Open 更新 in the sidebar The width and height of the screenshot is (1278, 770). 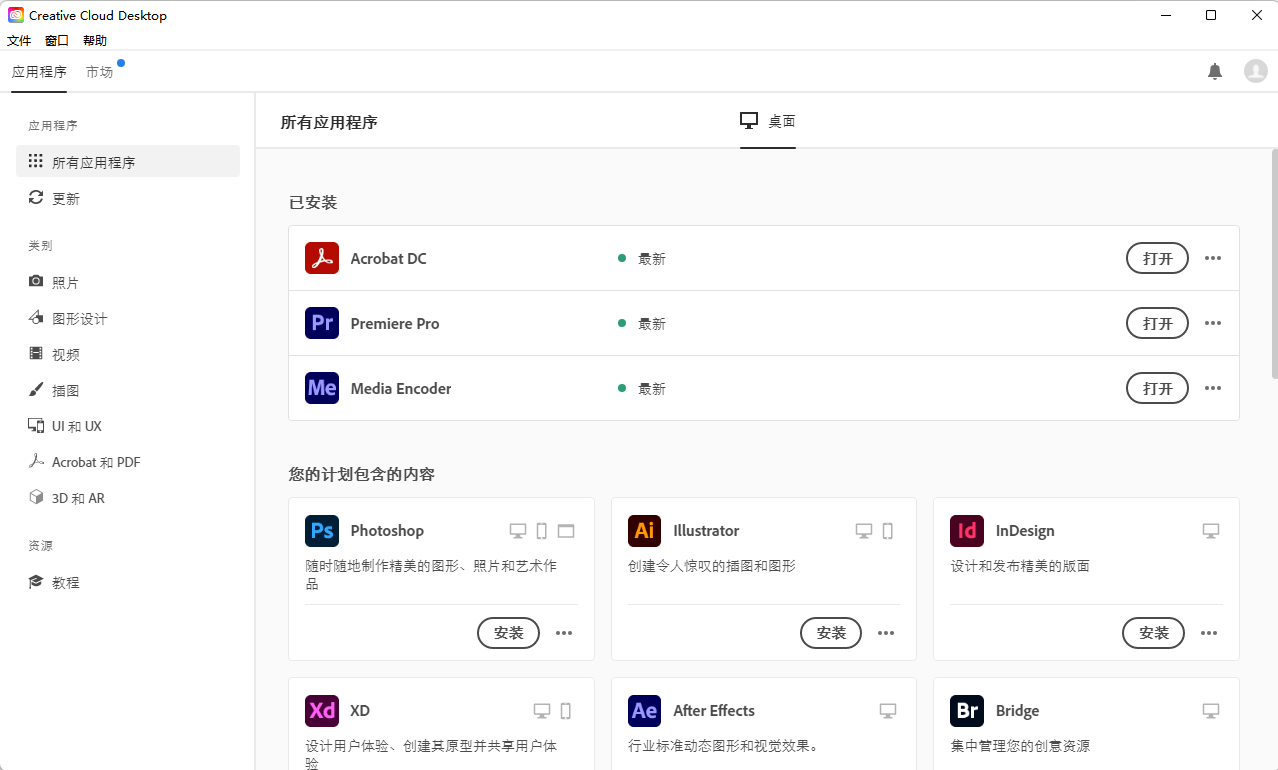128,198
